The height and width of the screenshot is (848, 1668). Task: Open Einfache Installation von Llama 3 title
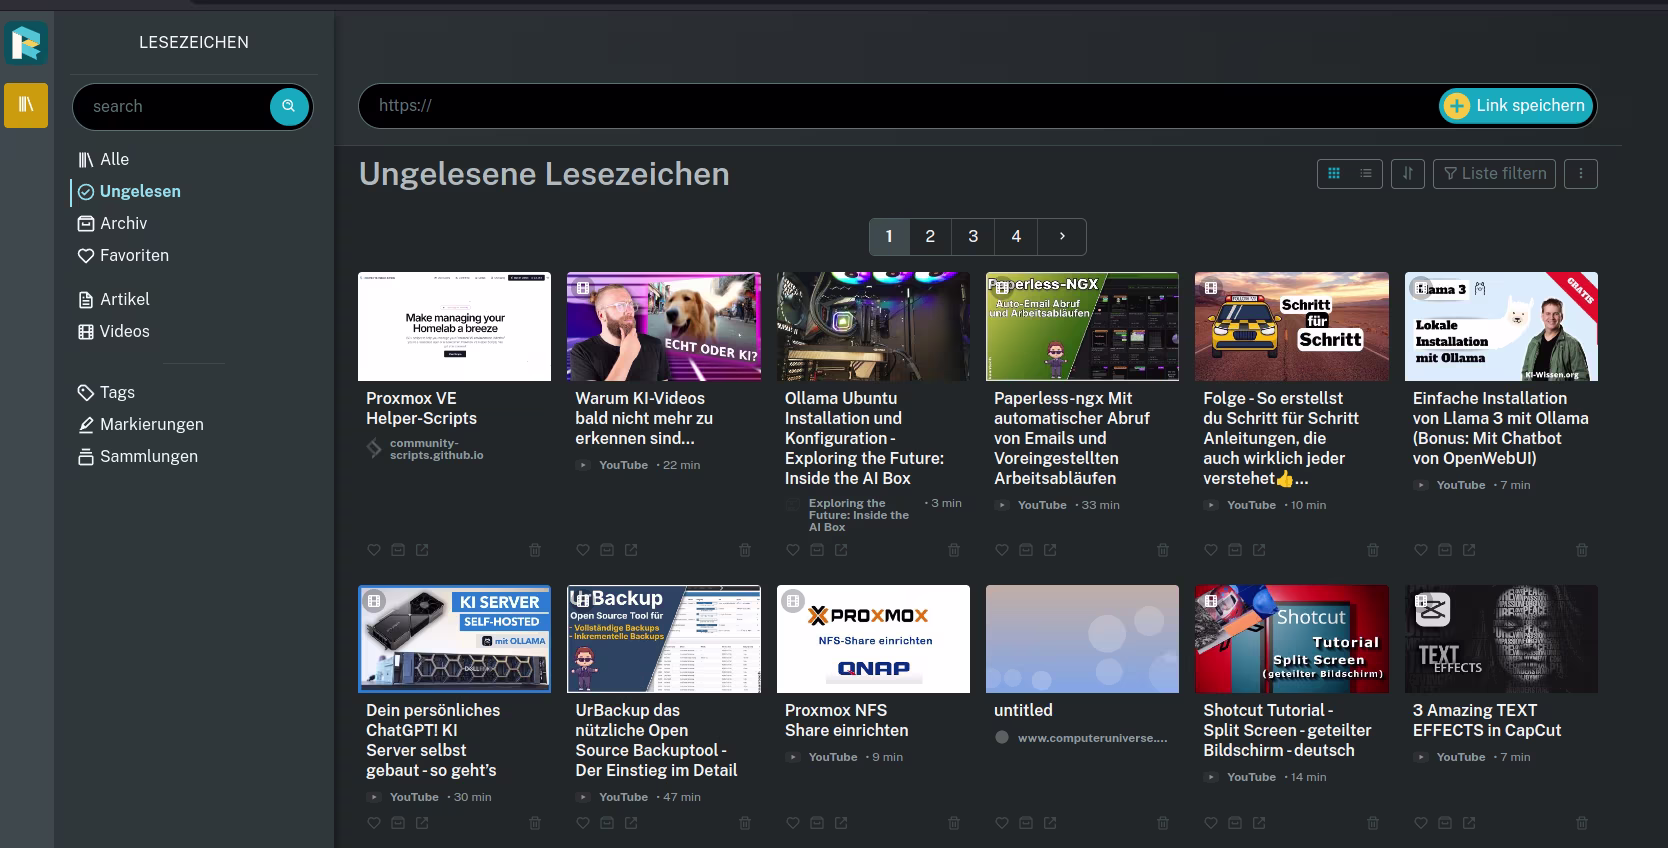click(x=1501, y=428)
